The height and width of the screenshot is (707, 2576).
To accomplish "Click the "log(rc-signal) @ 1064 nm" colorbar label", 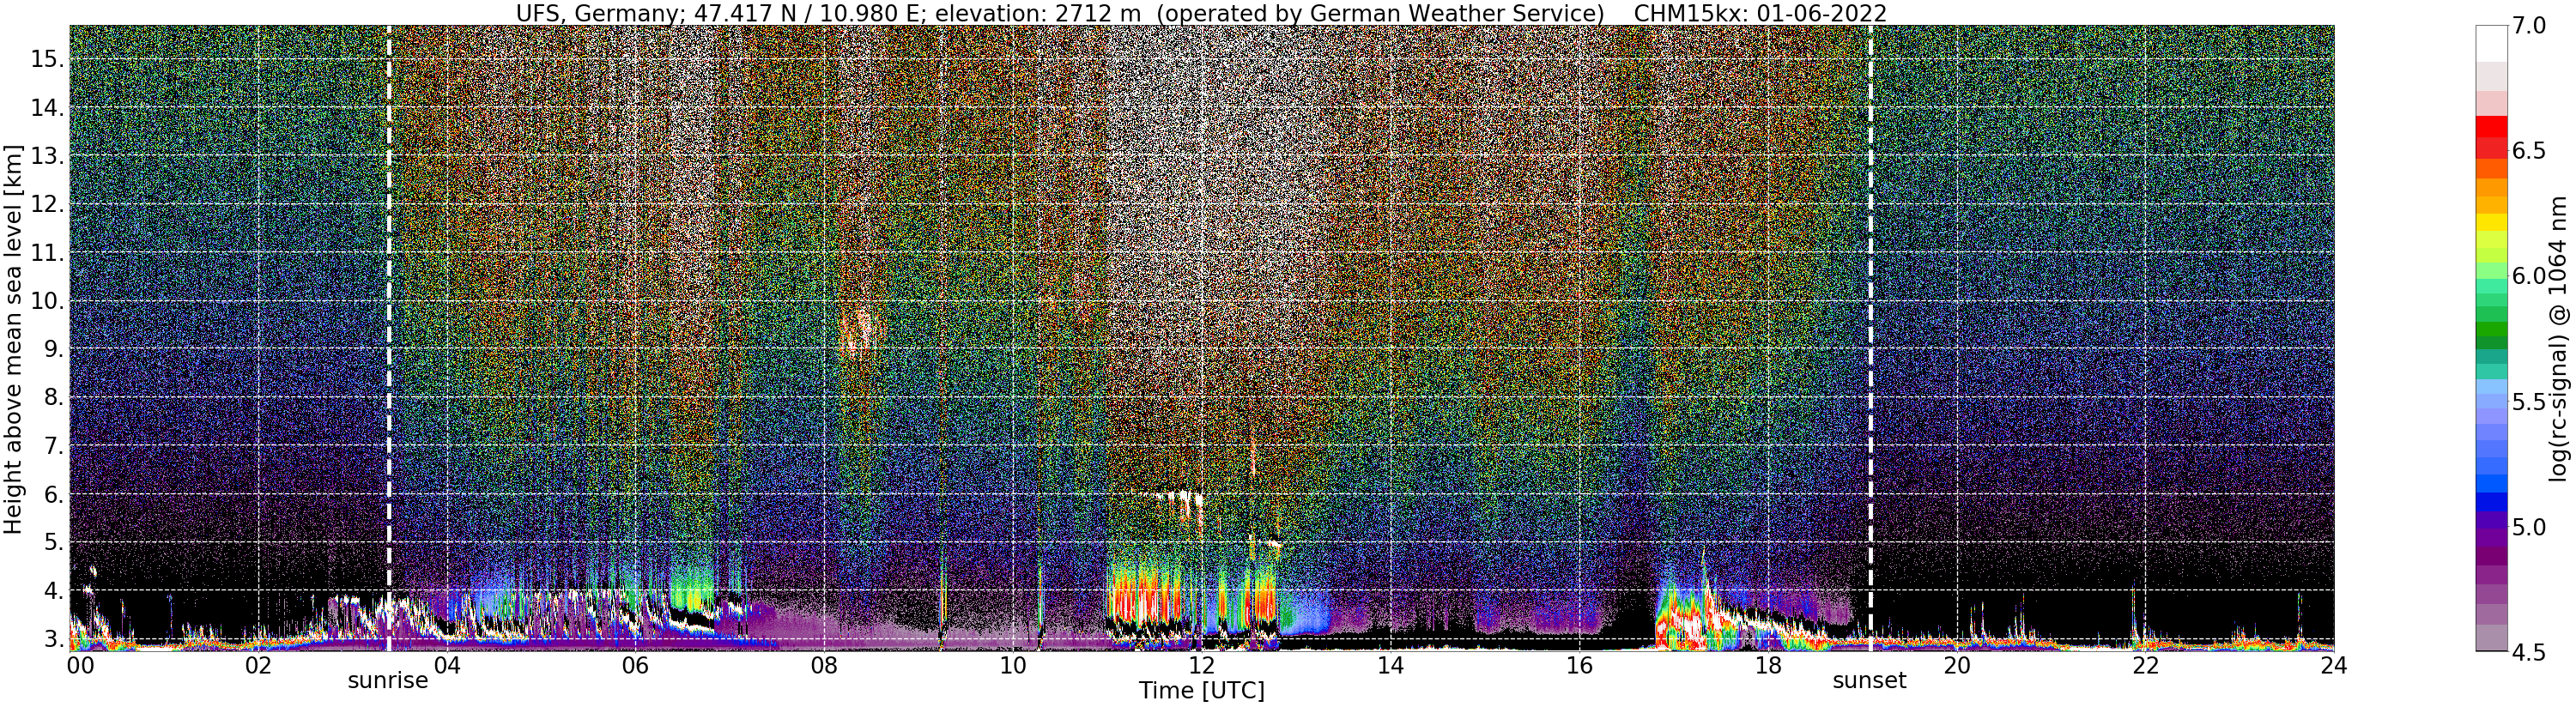I will [x=2558, y=340].
